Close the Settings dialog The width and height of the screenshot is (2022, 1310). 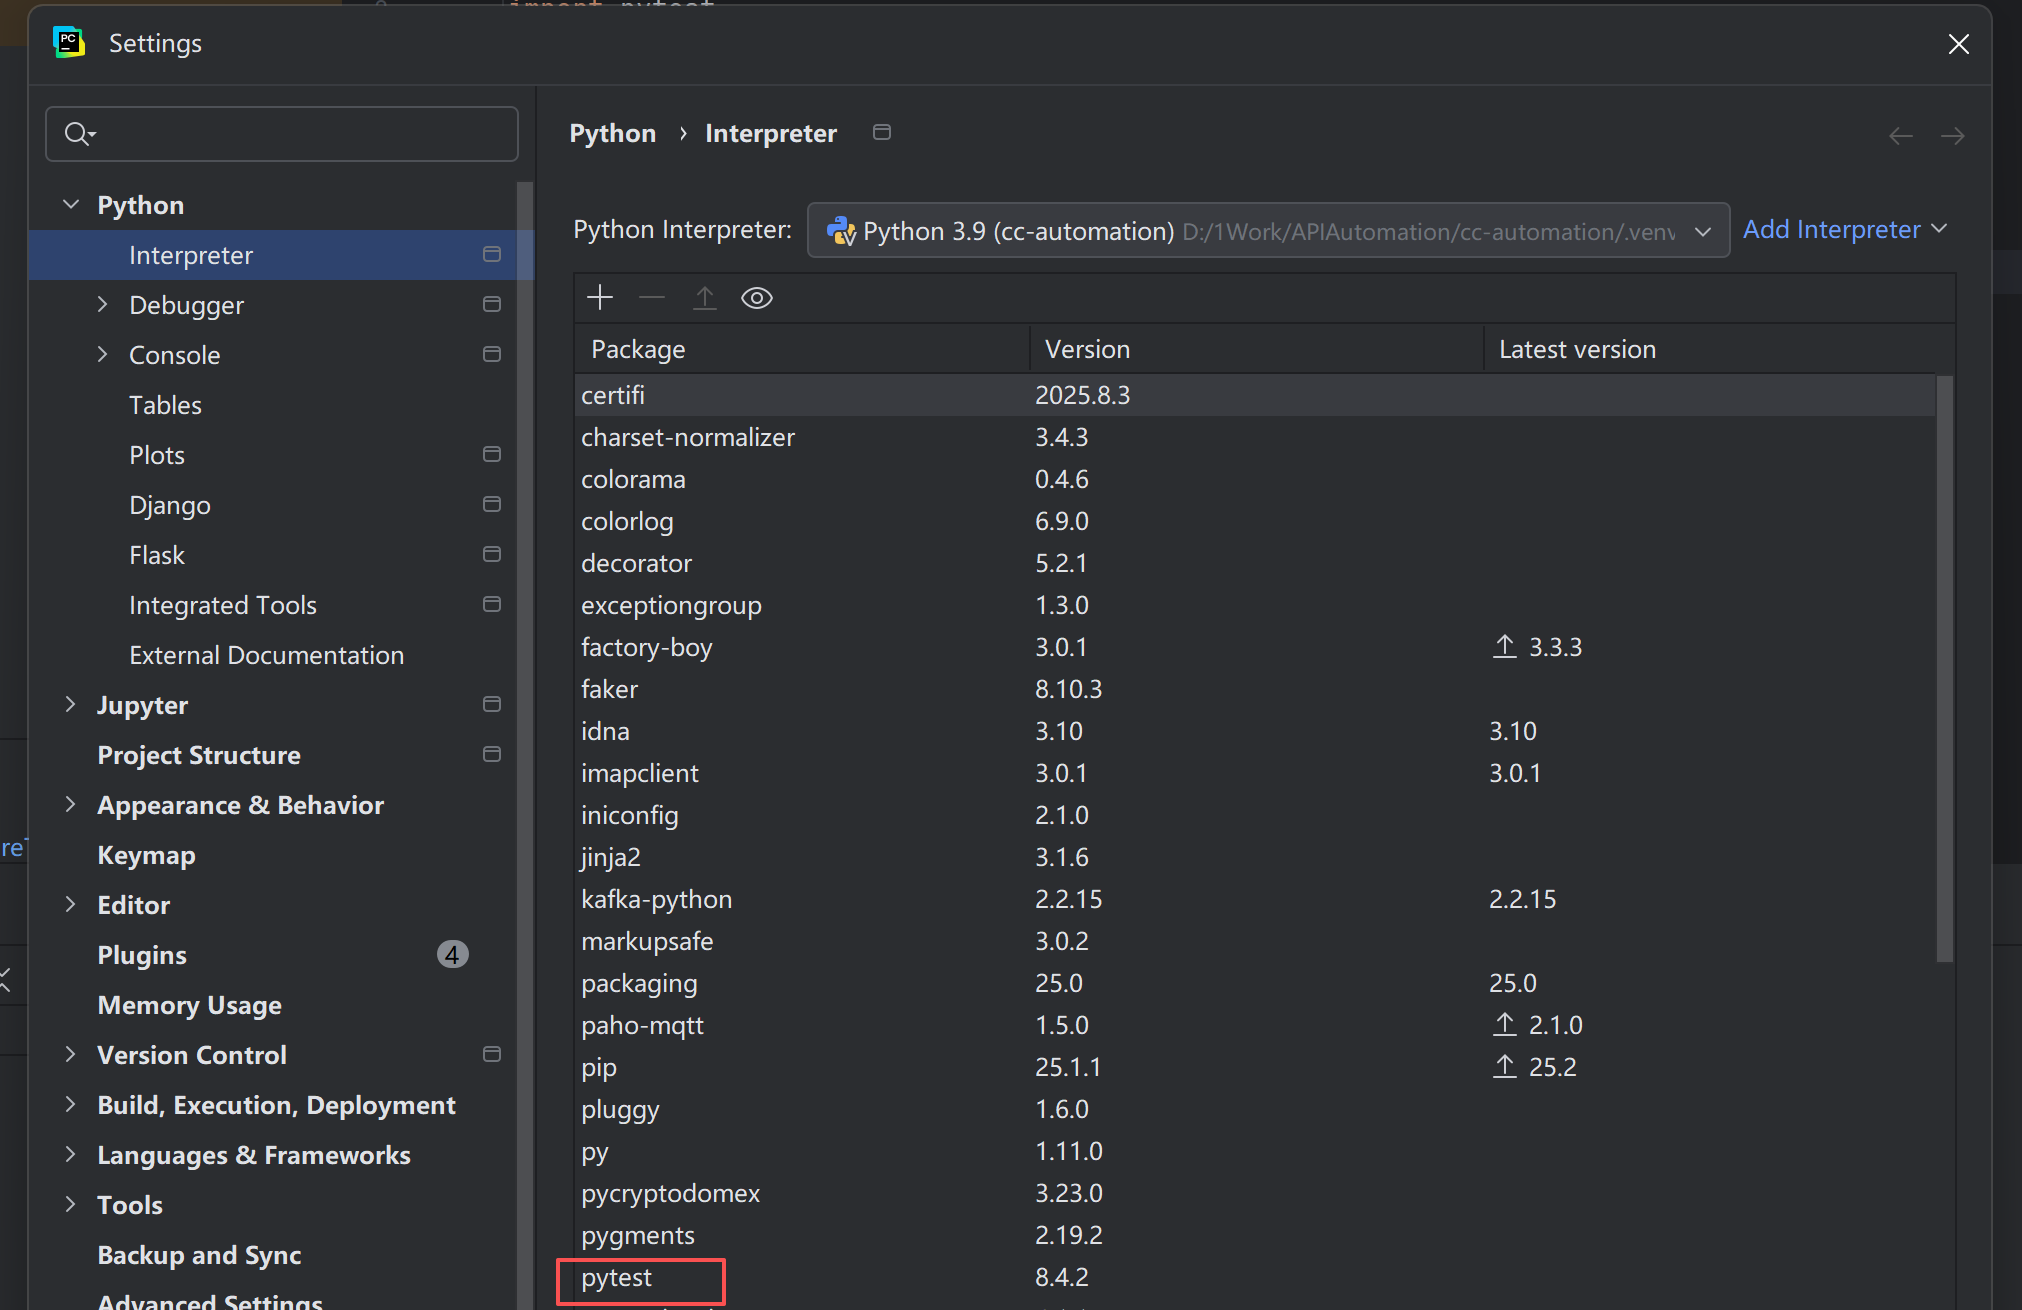click(1958, 44)
